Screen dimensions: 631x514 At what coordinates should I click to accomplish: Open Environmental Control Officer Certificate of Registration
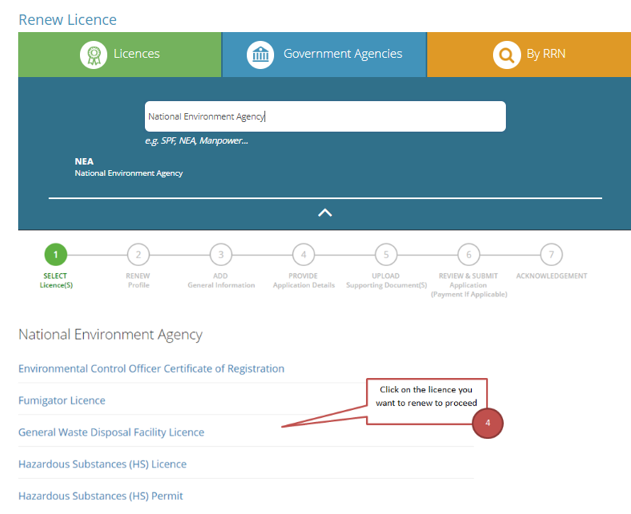pos(151,368)
